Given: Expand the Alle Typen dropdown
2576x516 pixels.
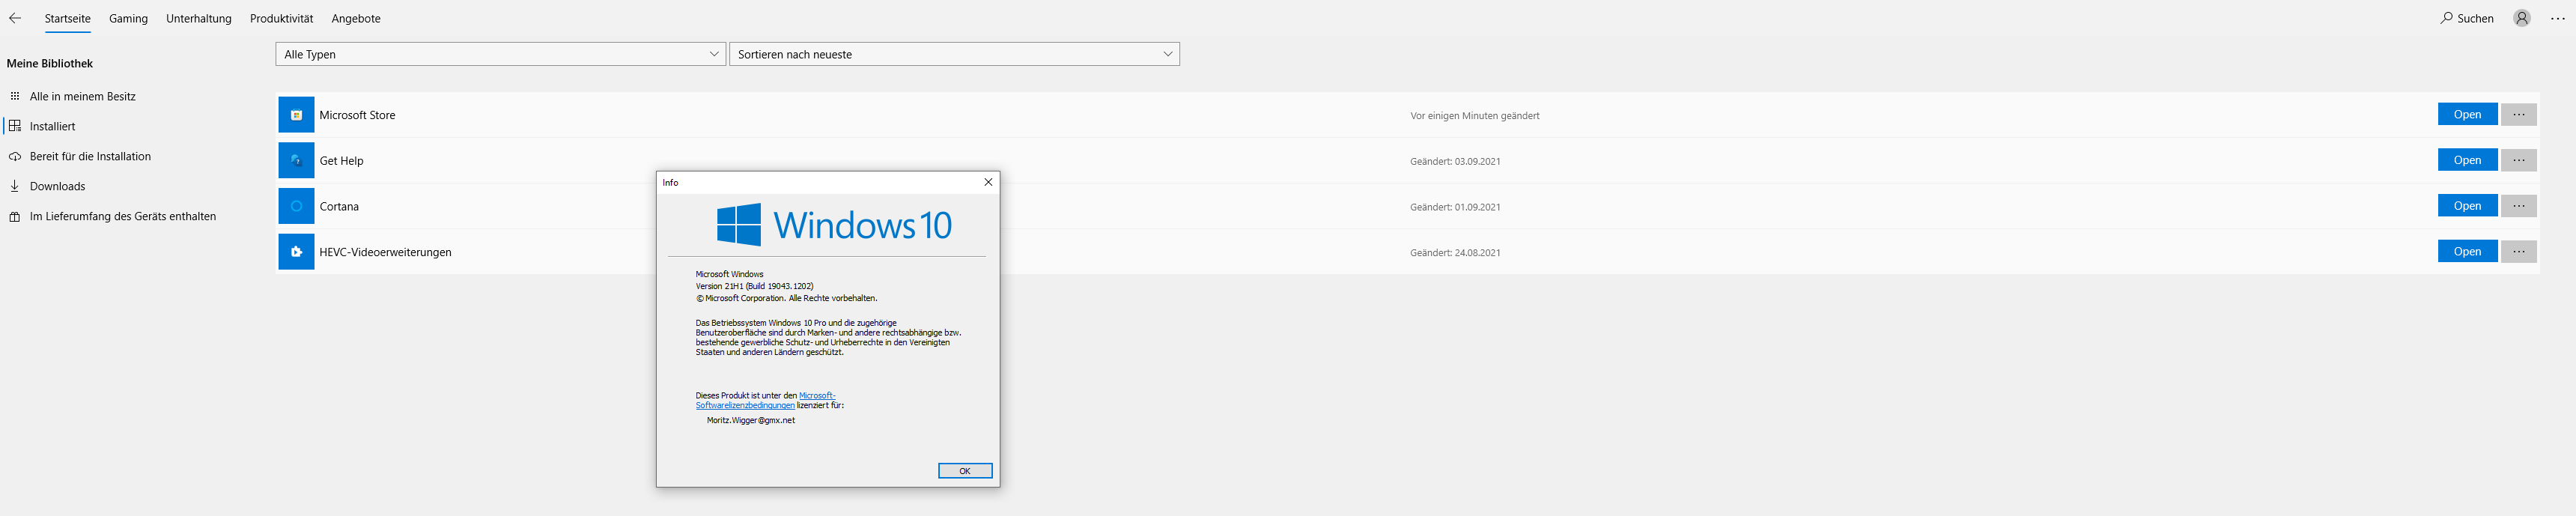Looking at the screenshot, I should pyautogui.click(x=500, y=54).
